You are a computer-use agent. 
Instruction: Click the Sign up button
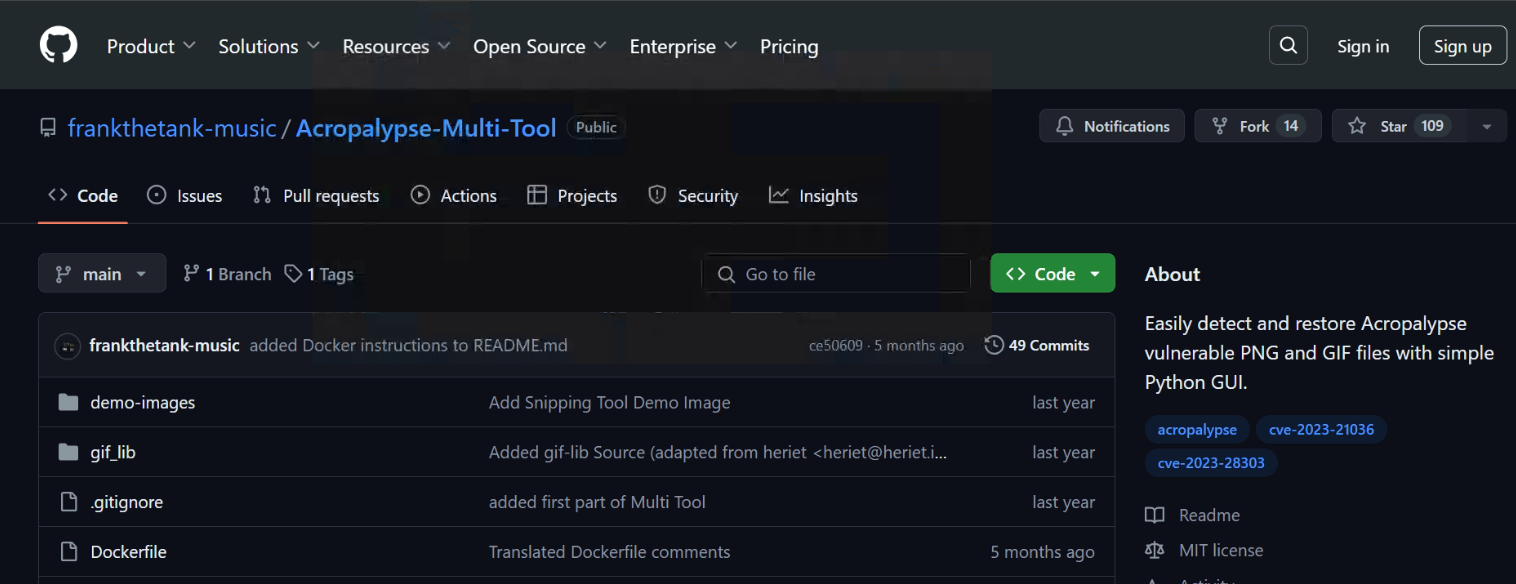point(1462,46)
